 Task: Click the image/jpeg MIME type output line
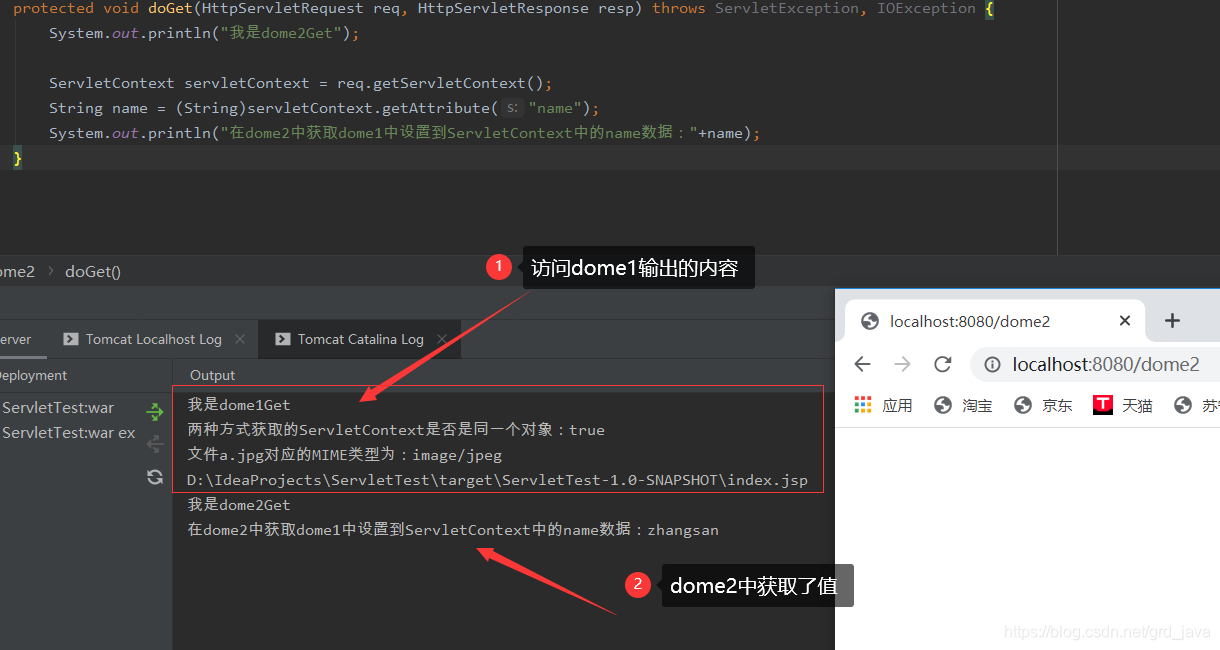click(345, 455)
